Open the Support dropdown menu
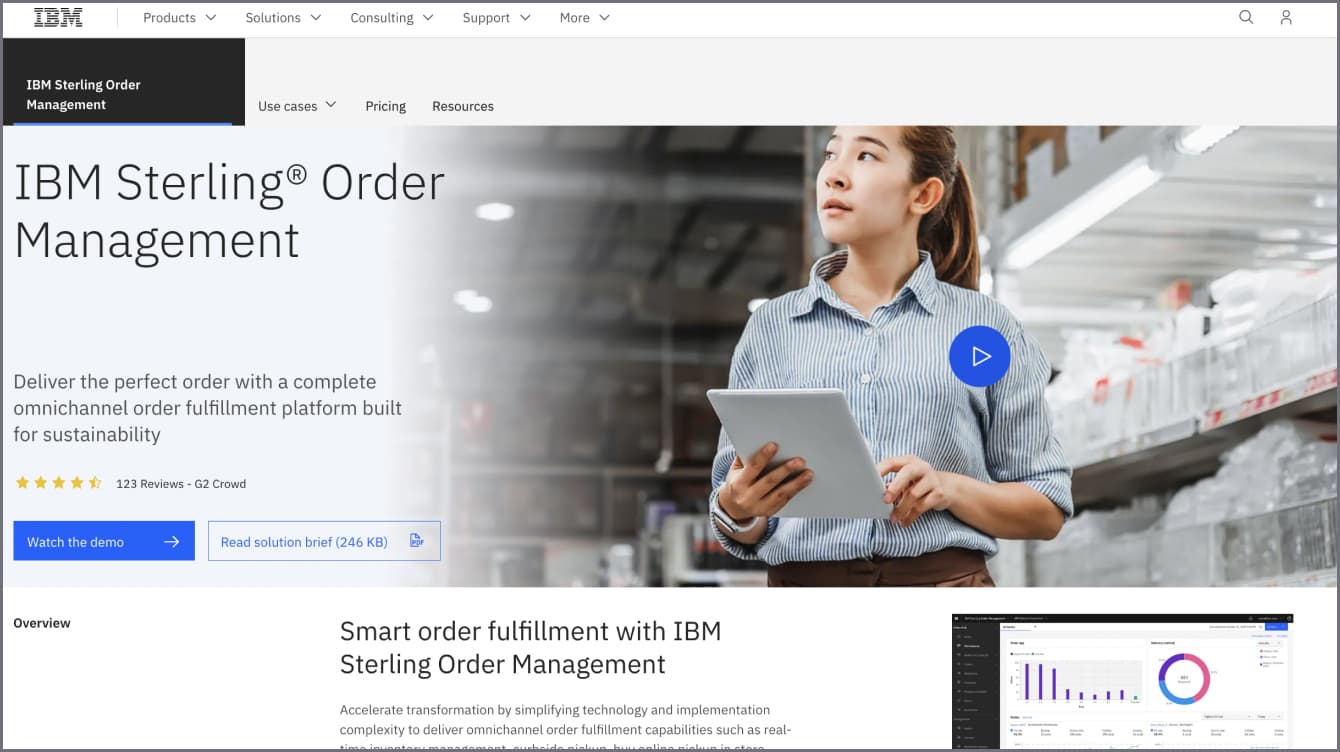Image resolution: width=1340 pixels, height=752 pixels. click(496, 18)
